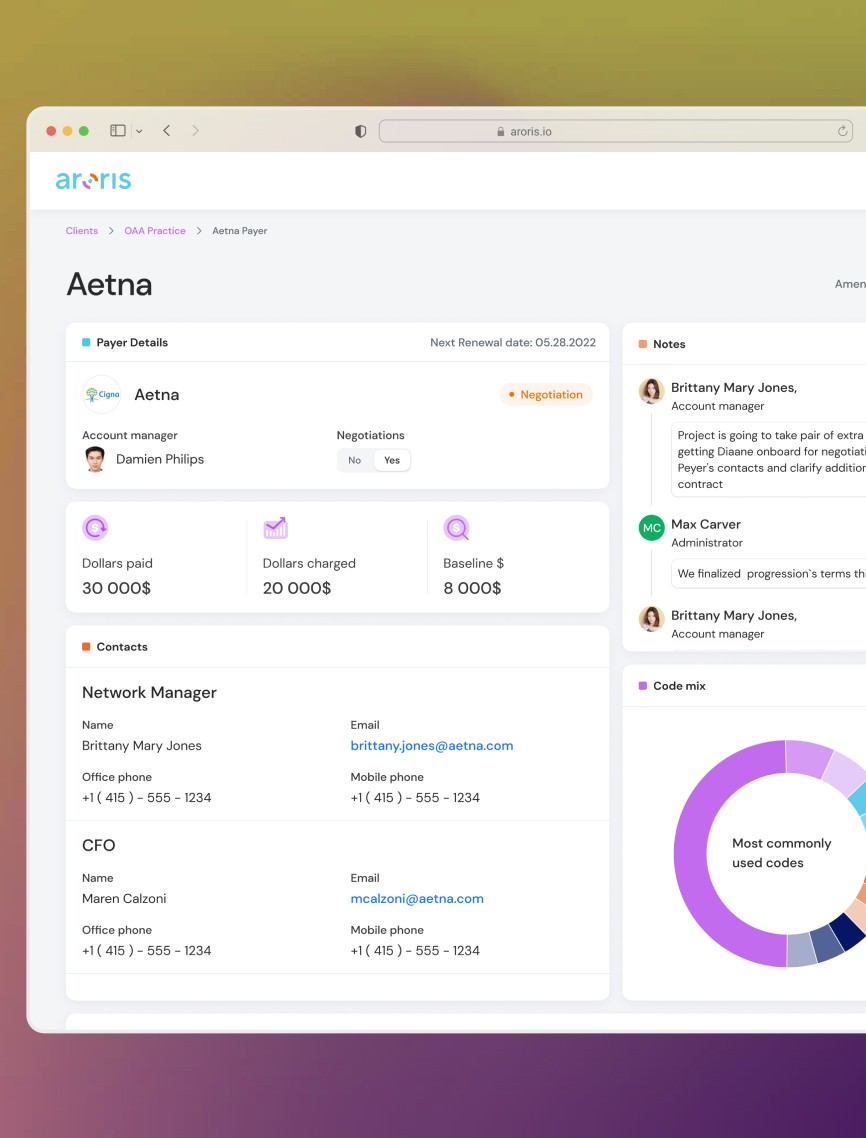This screenshot has height=1138, width=866.
Task: Open the note 'We finalized progression`s terms'
Action: (x=769, y=573)
